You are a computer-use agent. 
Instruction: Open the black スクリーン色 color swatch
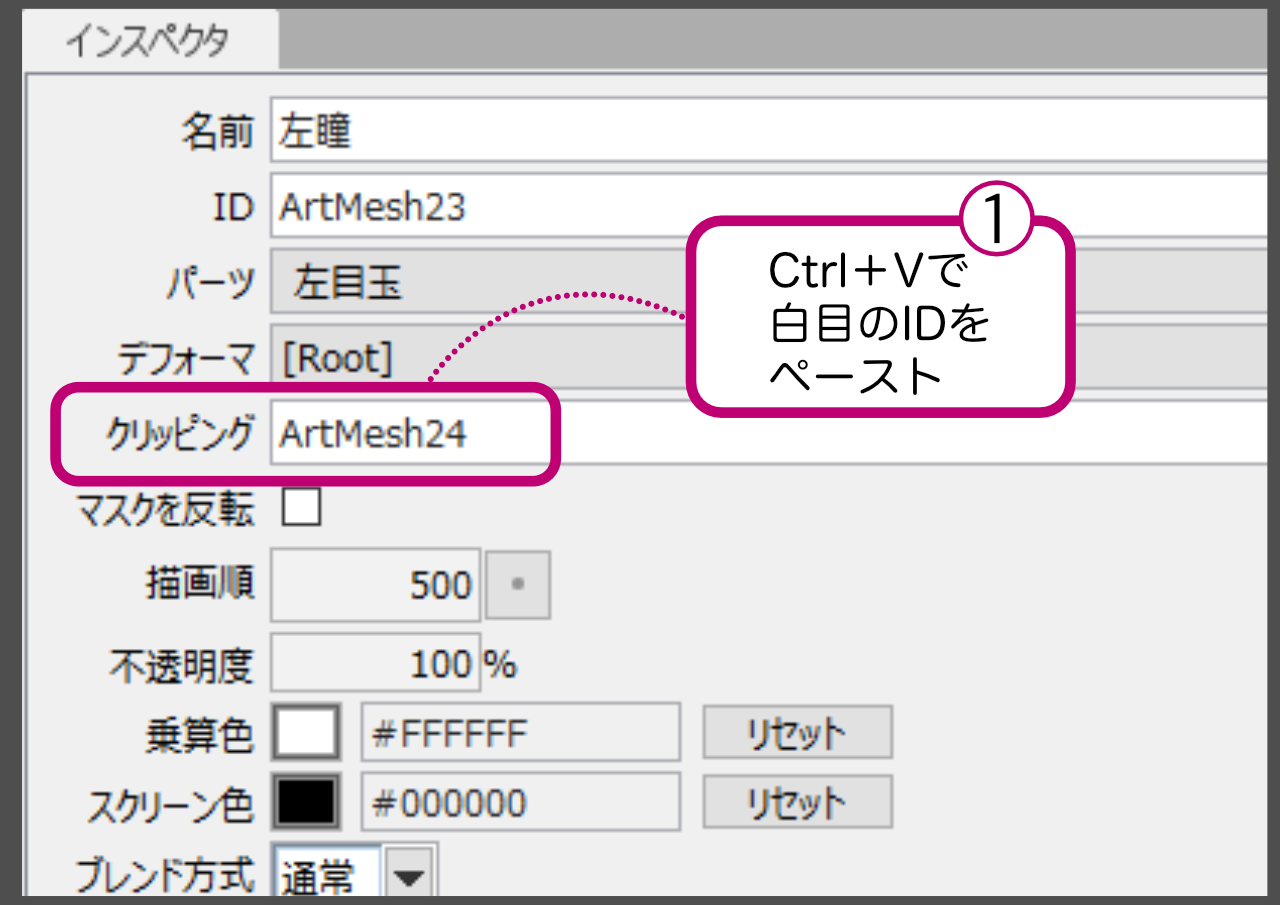coord(308,803)
